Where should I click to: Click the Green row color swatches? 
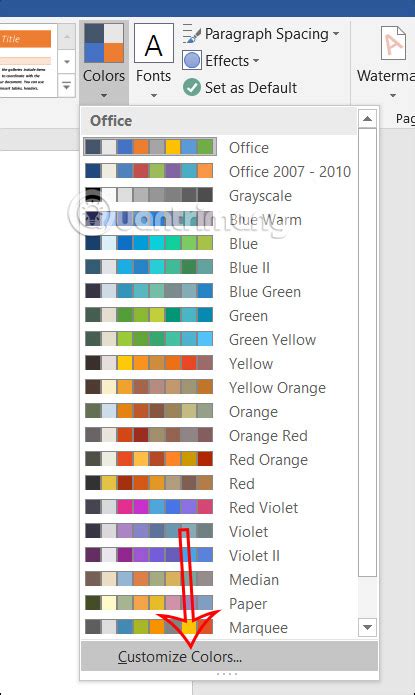149,315
